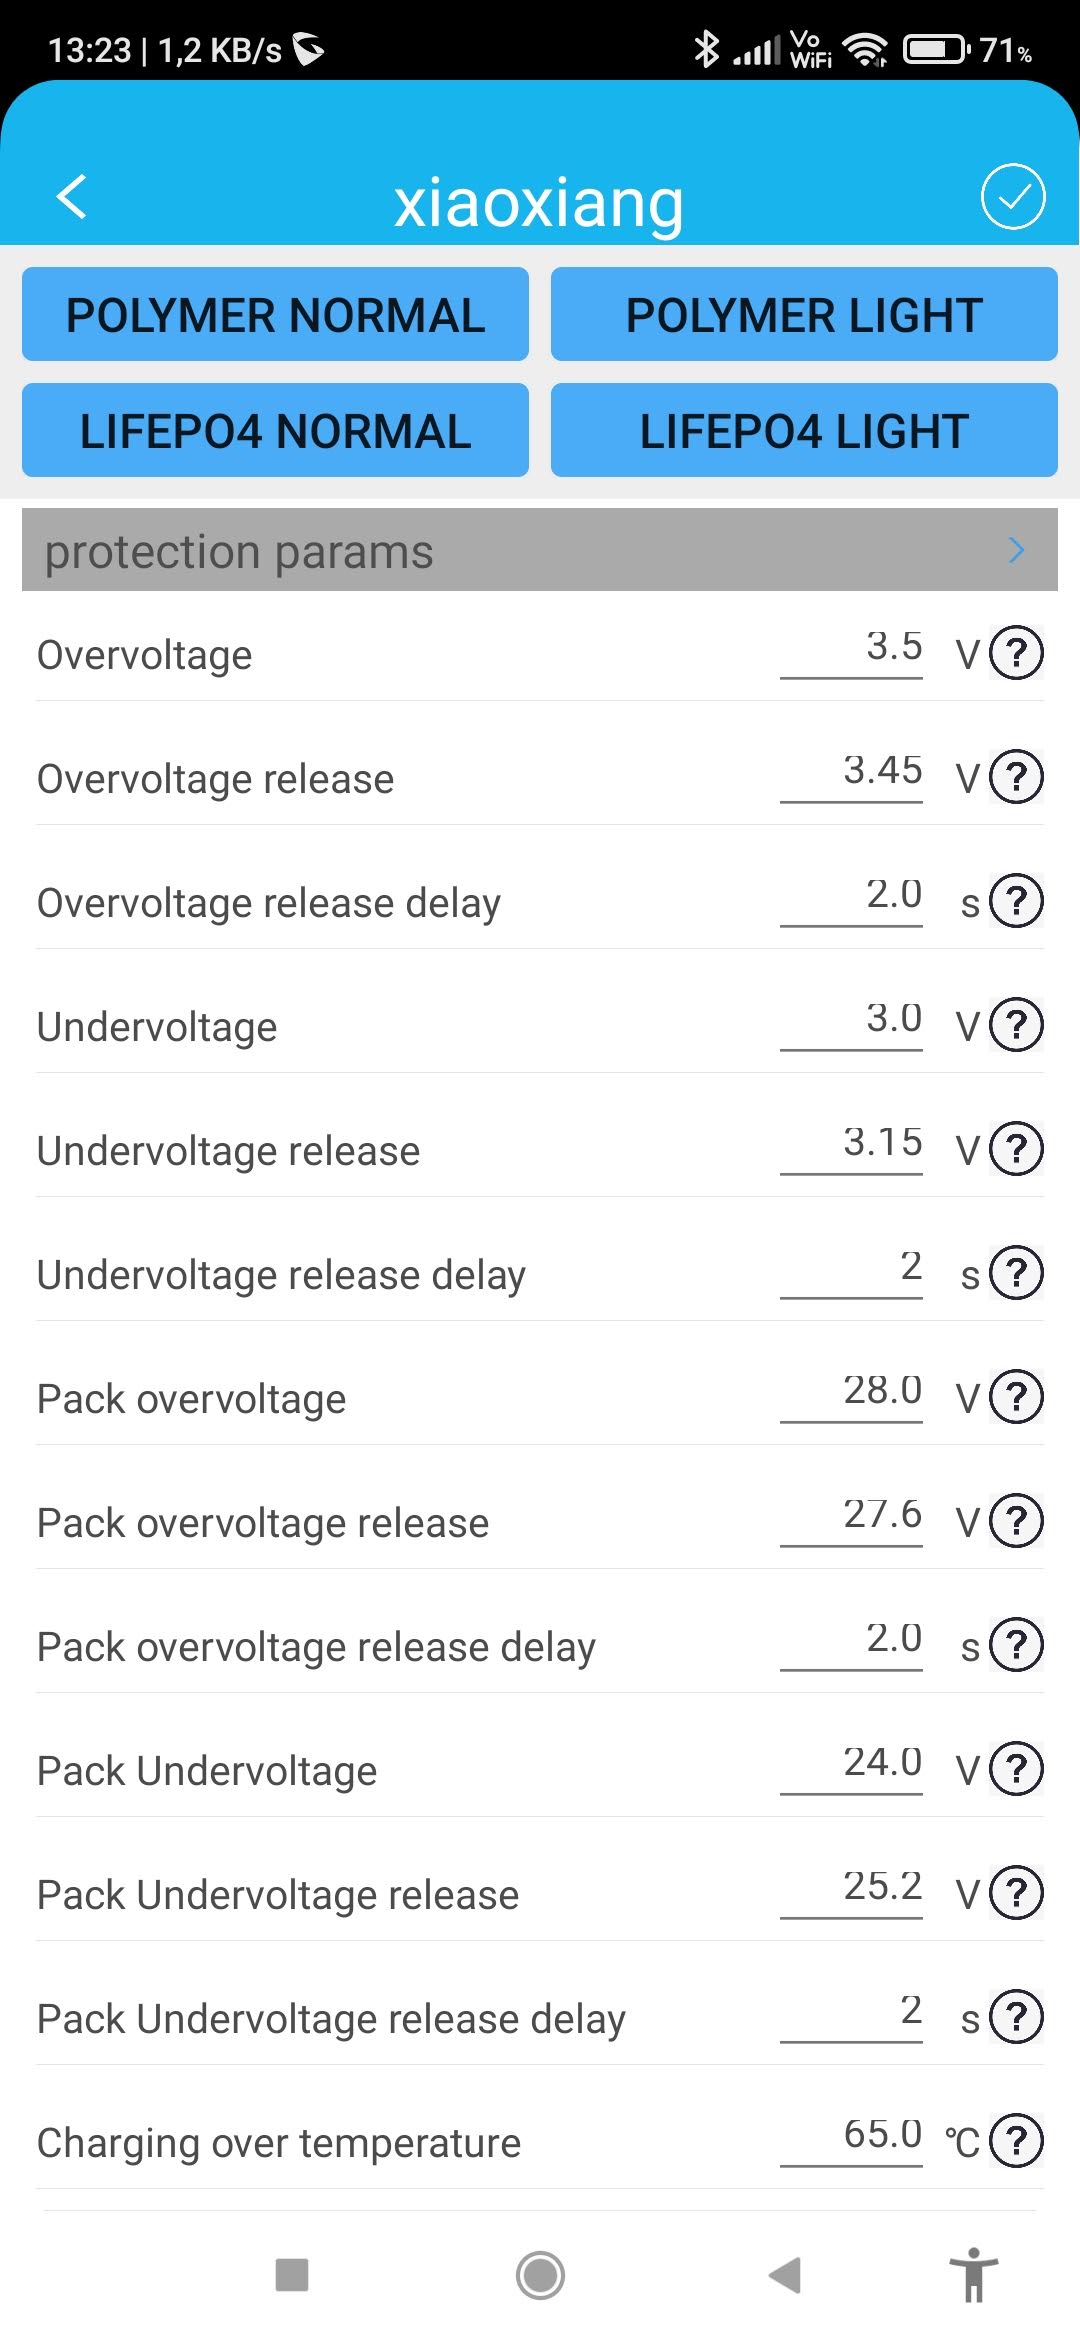Apply the POLYMER NORMAL preset
The height and width of the screenshot is (2340, 1080).
[x=275, y=314]
